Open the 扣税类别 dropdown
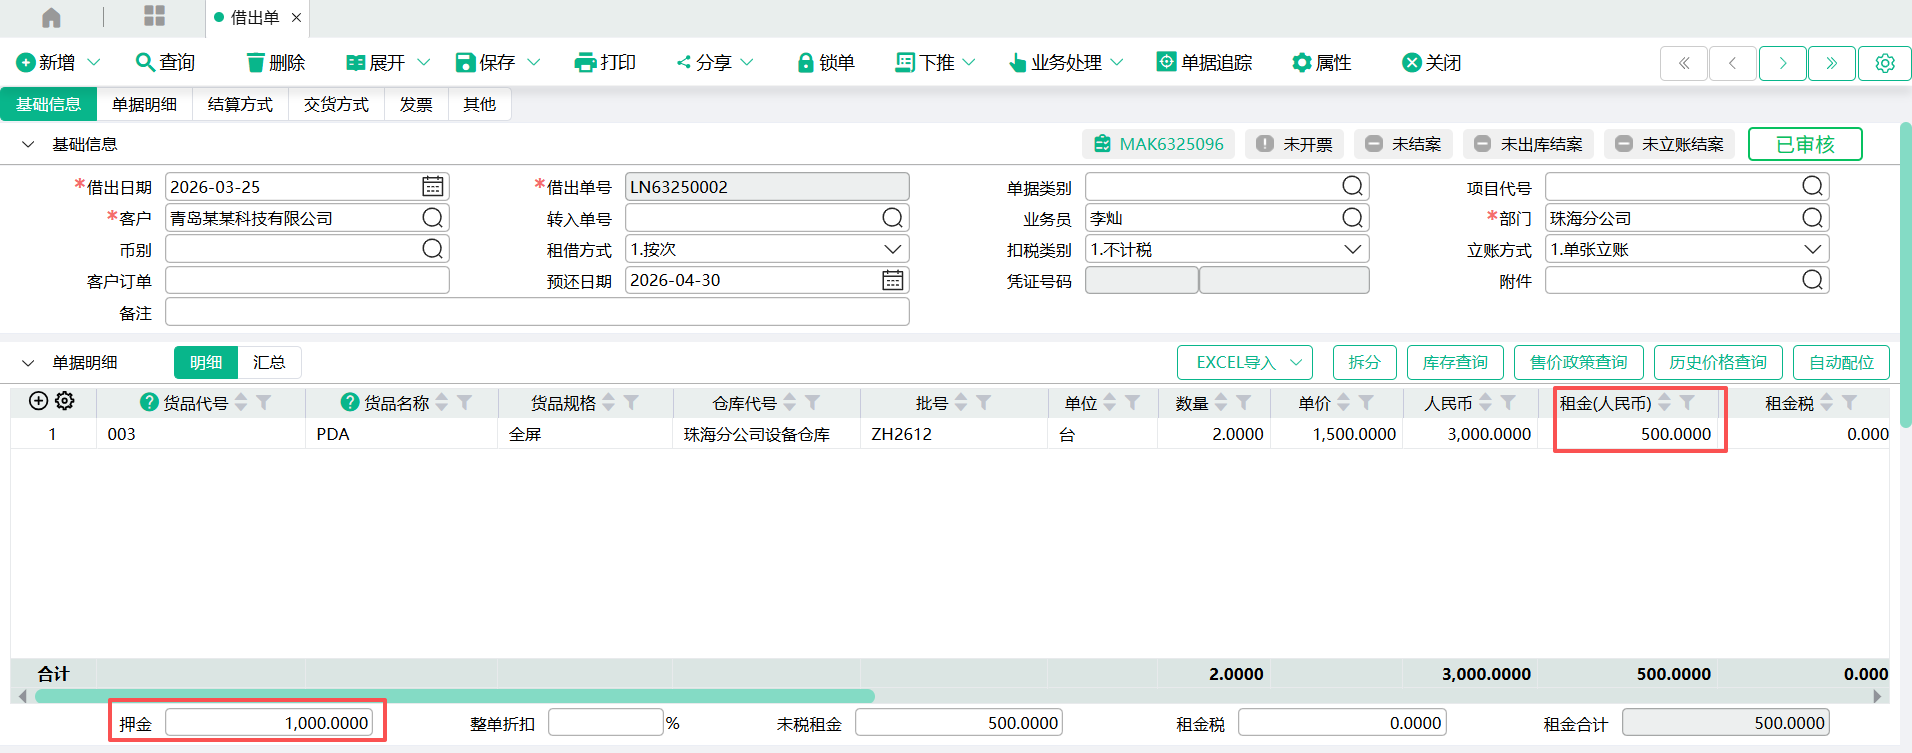Viewport: 1912px width, 753px height. (1352, 249)
